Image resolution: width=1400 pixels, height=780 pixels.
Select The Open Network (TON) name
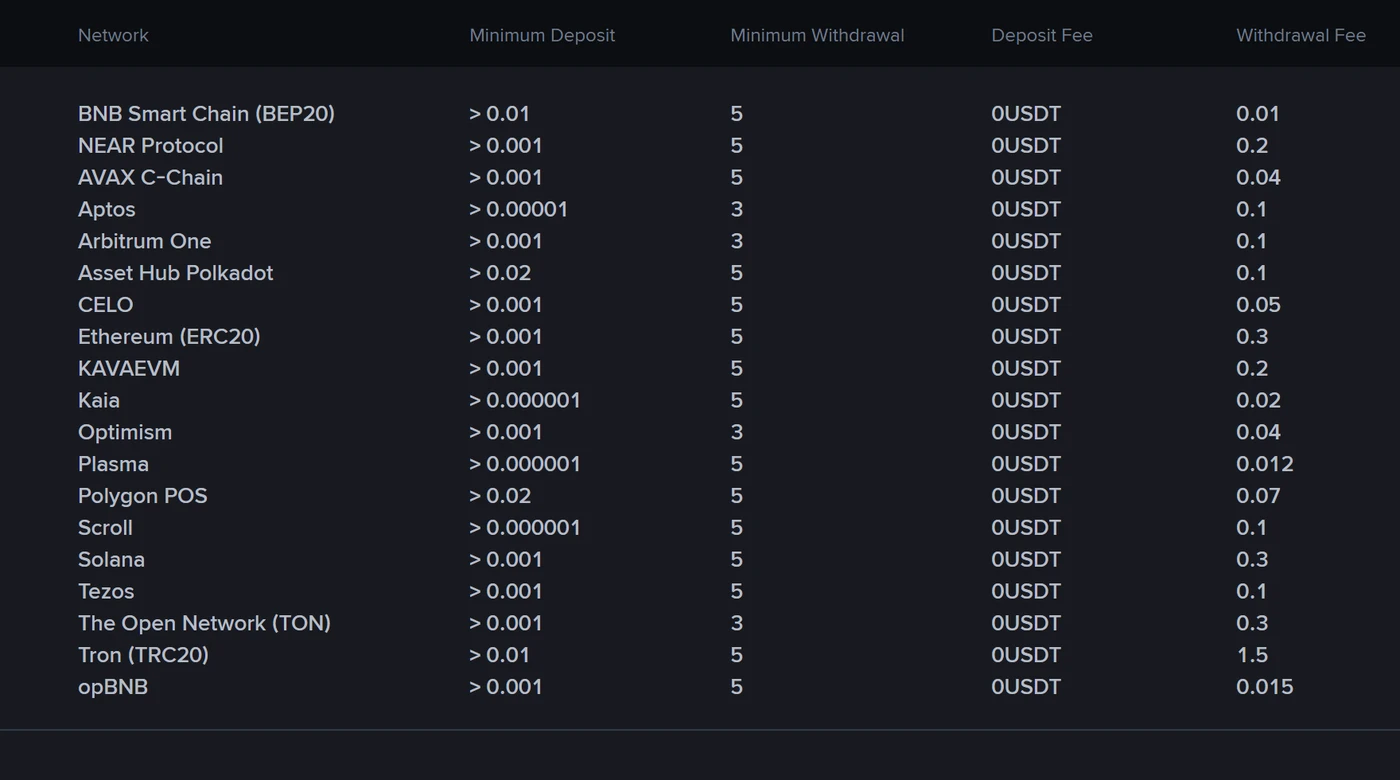(204, 624)
